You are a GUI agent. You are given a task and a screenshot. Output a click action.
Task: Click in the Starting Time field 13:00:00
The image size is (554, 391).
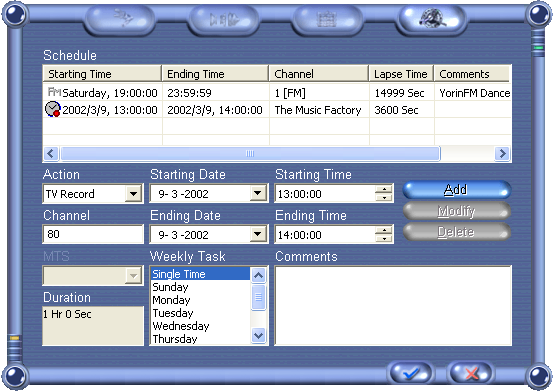pyautogui.click(x=325, y=194)
